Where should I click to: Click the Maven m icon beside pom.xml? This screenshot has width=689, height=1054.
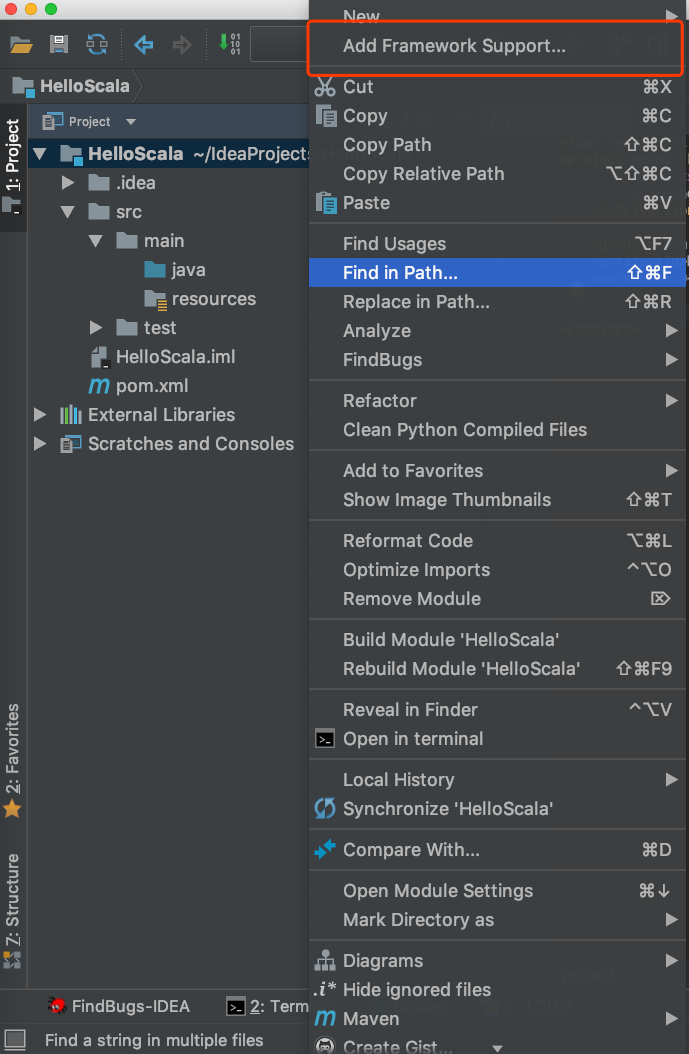(99, 386)
